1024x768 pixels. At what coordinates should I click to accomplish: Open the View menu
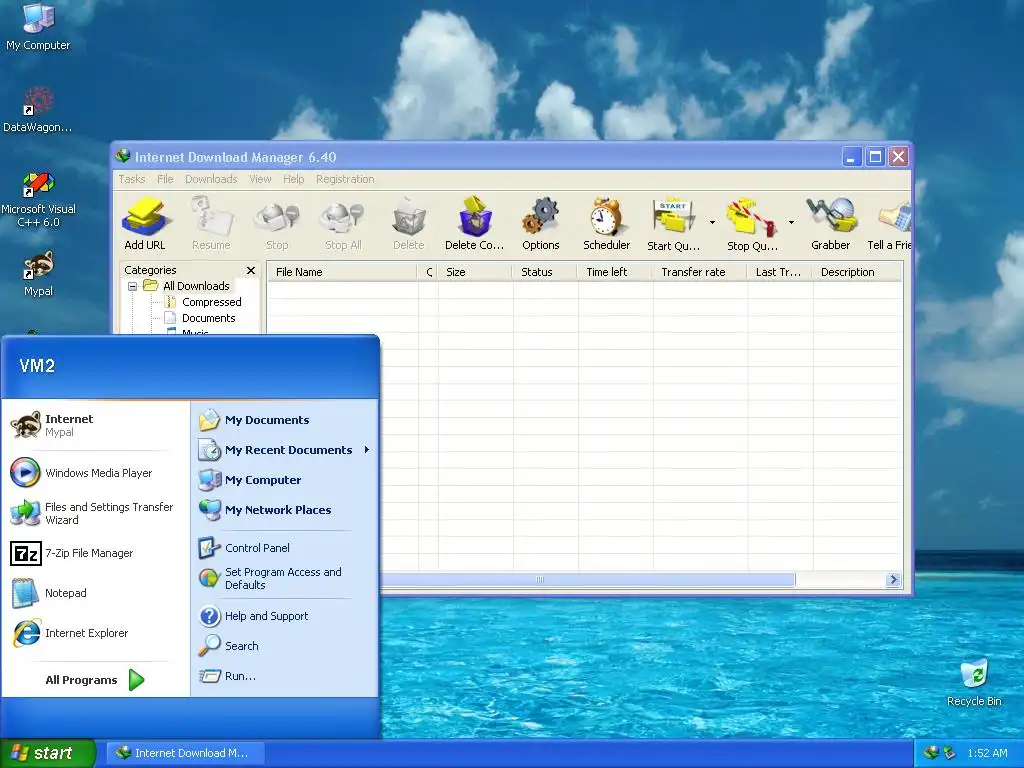[x=260, y=179]
